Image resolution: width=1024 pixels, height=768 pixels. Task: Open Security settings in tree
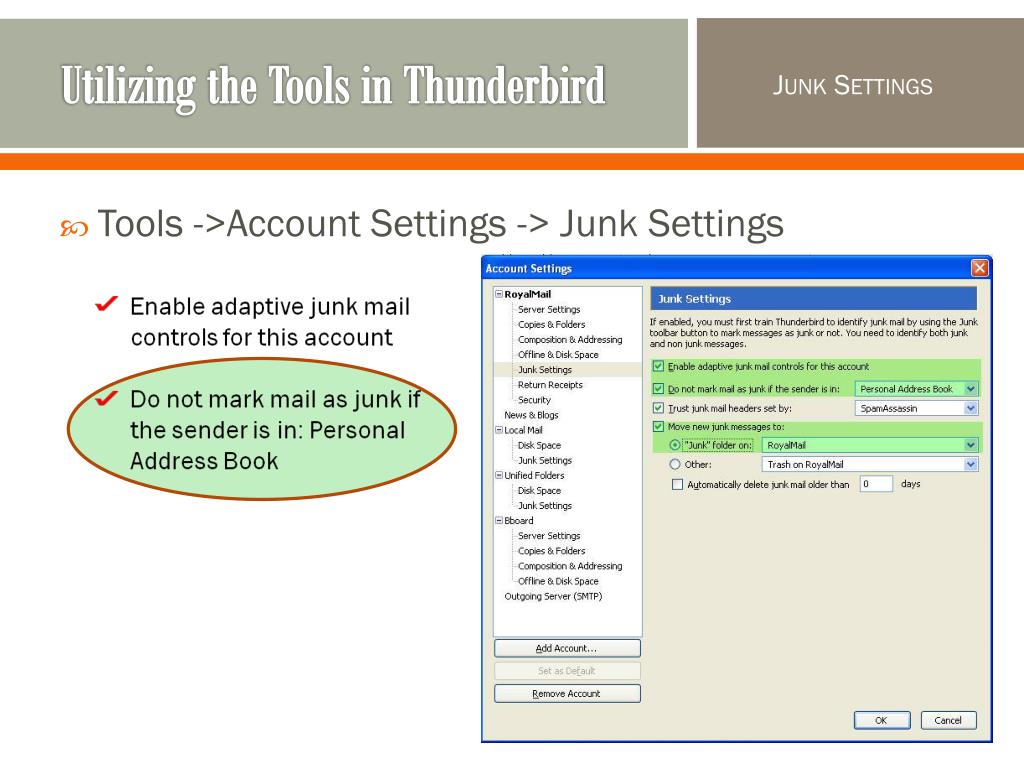(x=534, y=400)
